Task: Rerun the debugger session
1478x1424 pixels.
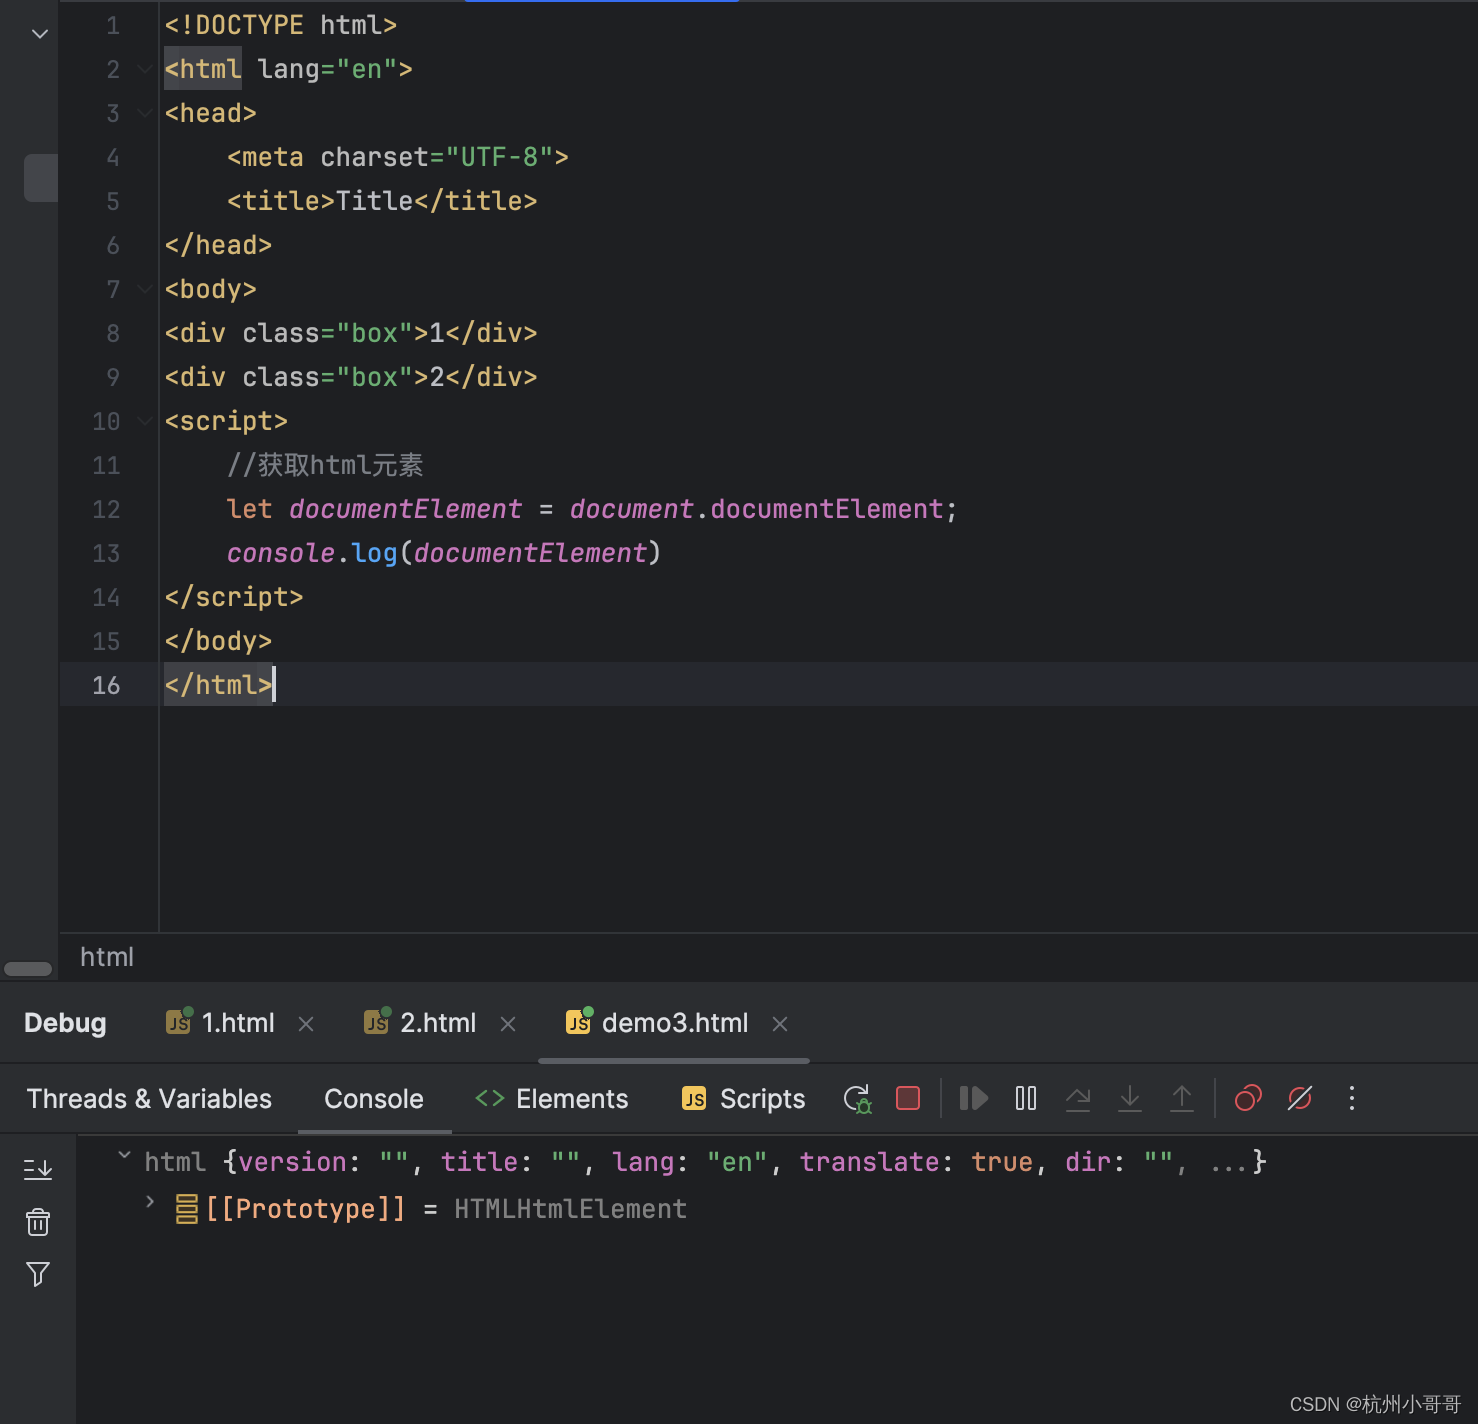Action: point(857,1098)
